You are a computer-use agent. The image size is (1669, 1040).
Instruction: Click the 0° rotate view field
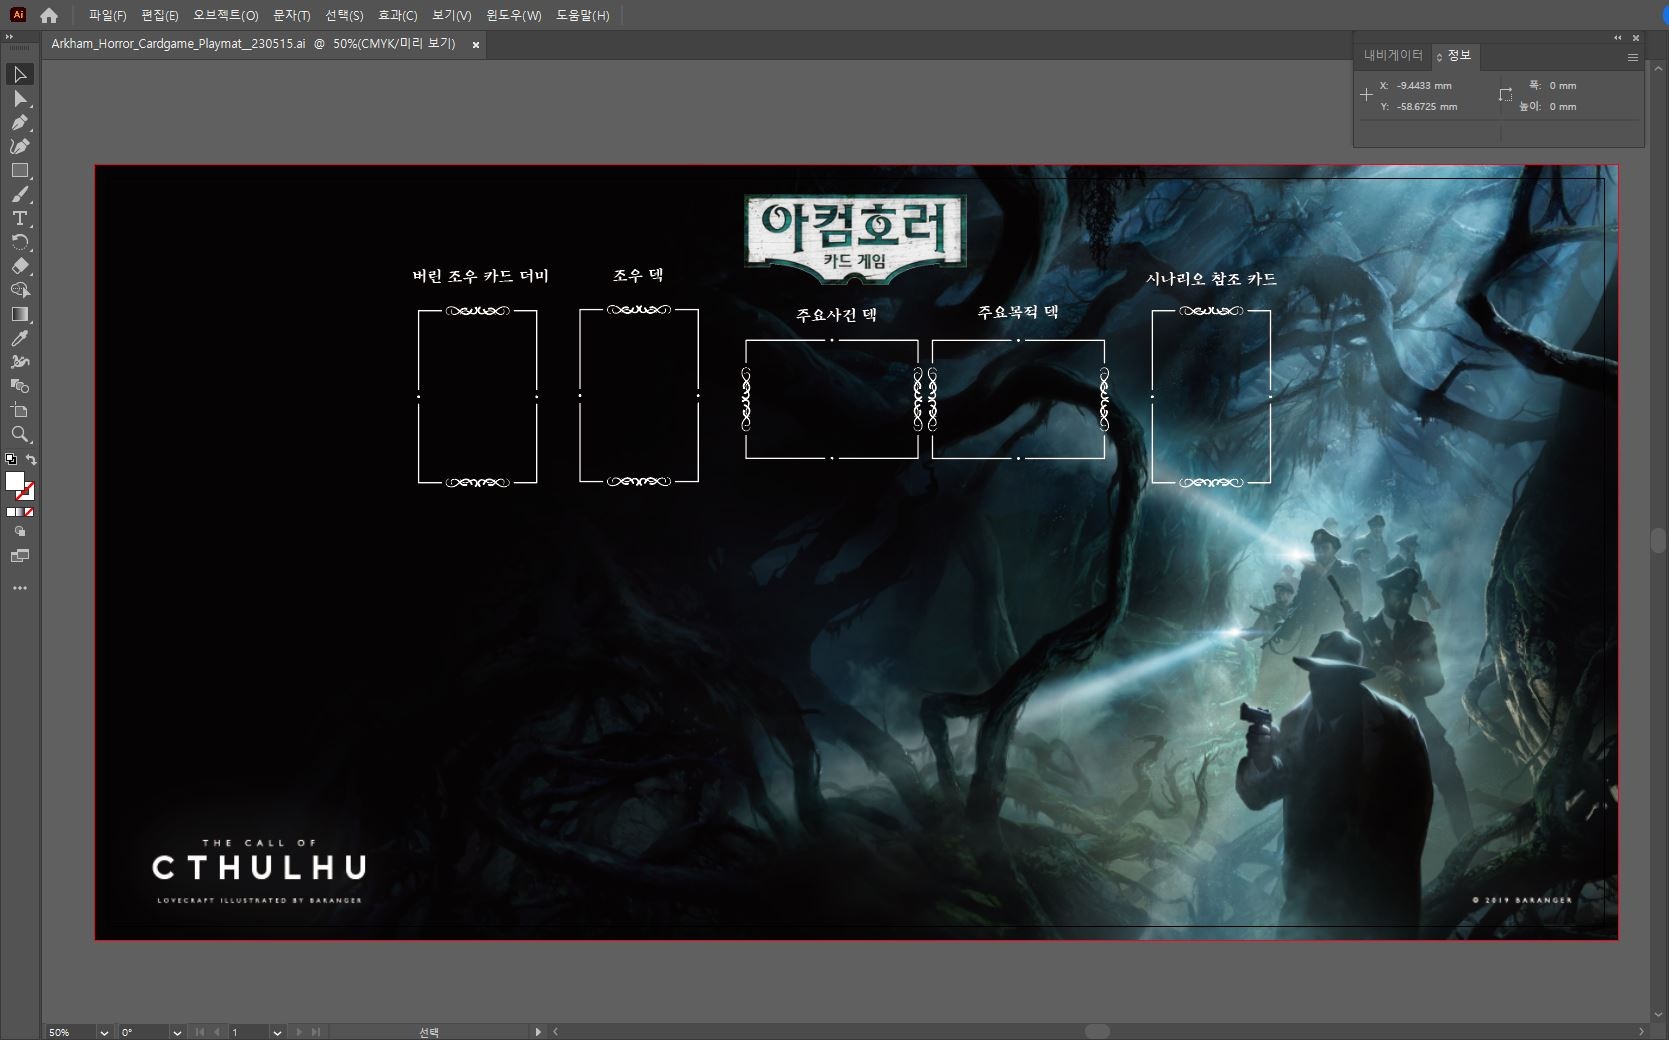(143, 1032)
